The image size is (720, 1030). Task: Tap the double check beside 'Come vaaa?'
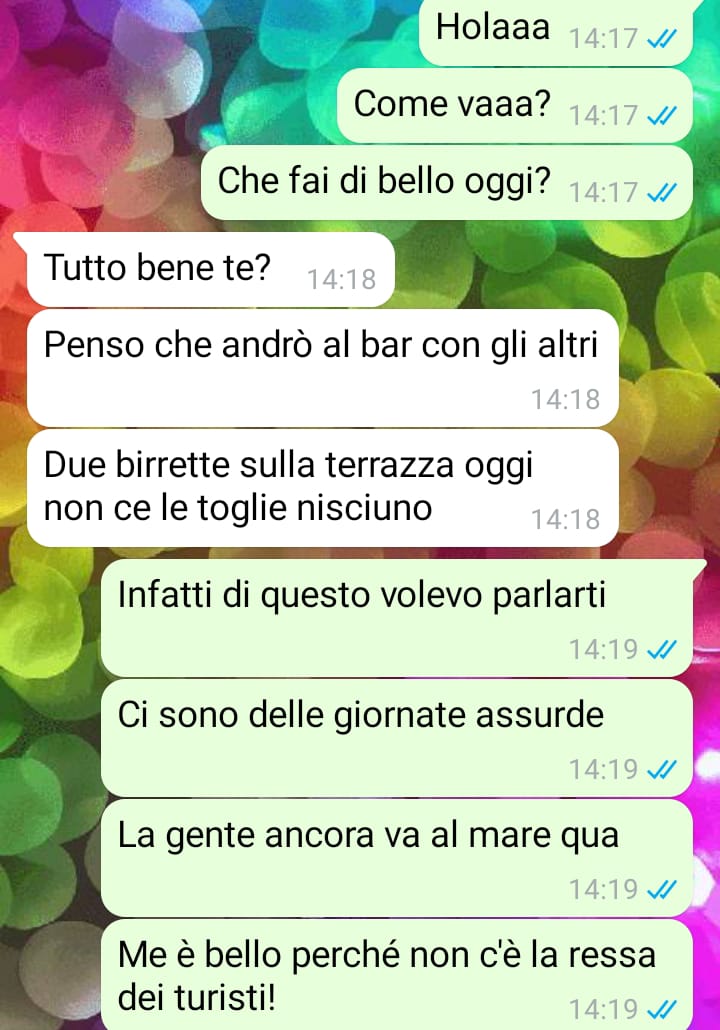click(662, 116)
